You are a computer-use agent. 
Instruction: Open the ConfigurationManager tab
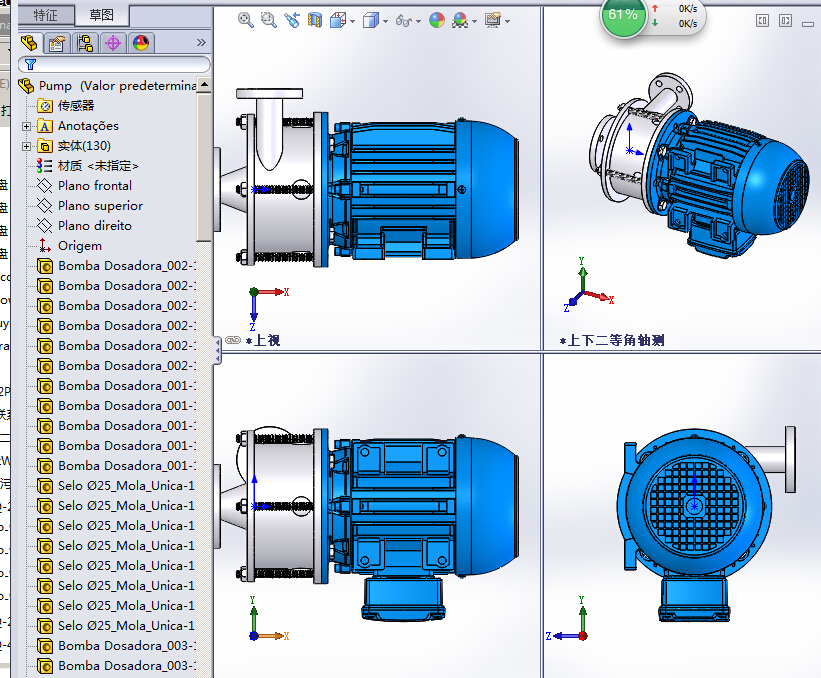[85, 43]
